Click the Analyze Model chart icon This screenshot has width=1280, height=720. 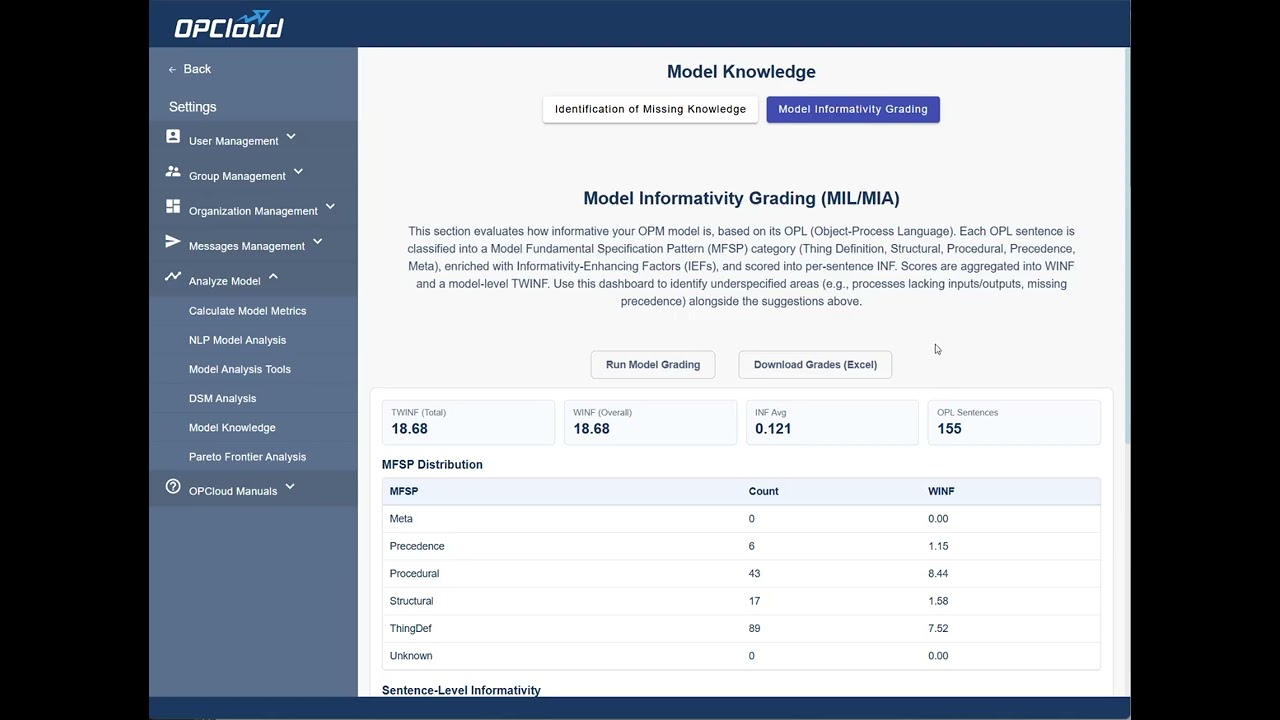pyautogui.click(x=173, y=277)
